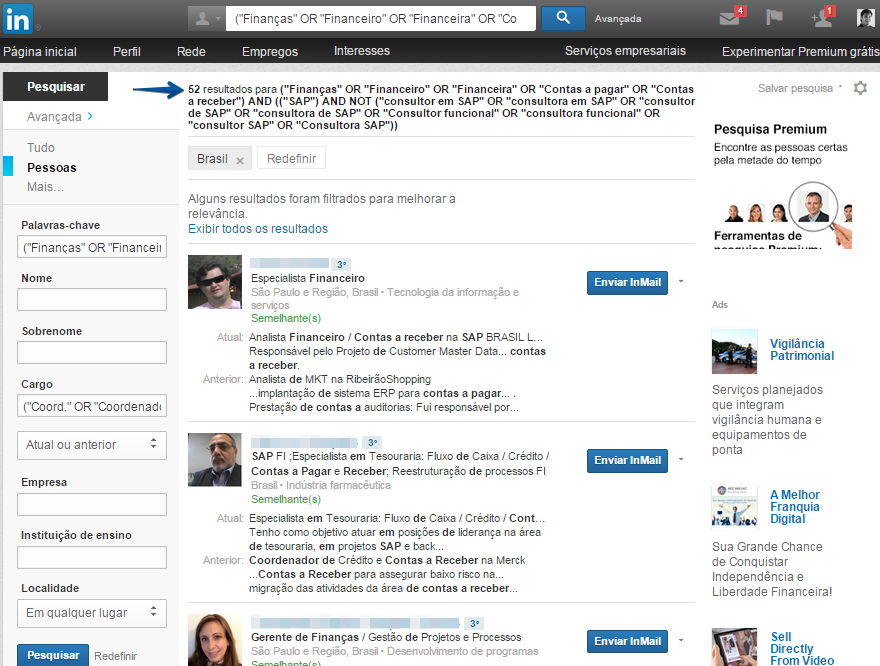880x666 pixels.
Task: Remove the Brasil filter tag
Action: pos(240,160)
